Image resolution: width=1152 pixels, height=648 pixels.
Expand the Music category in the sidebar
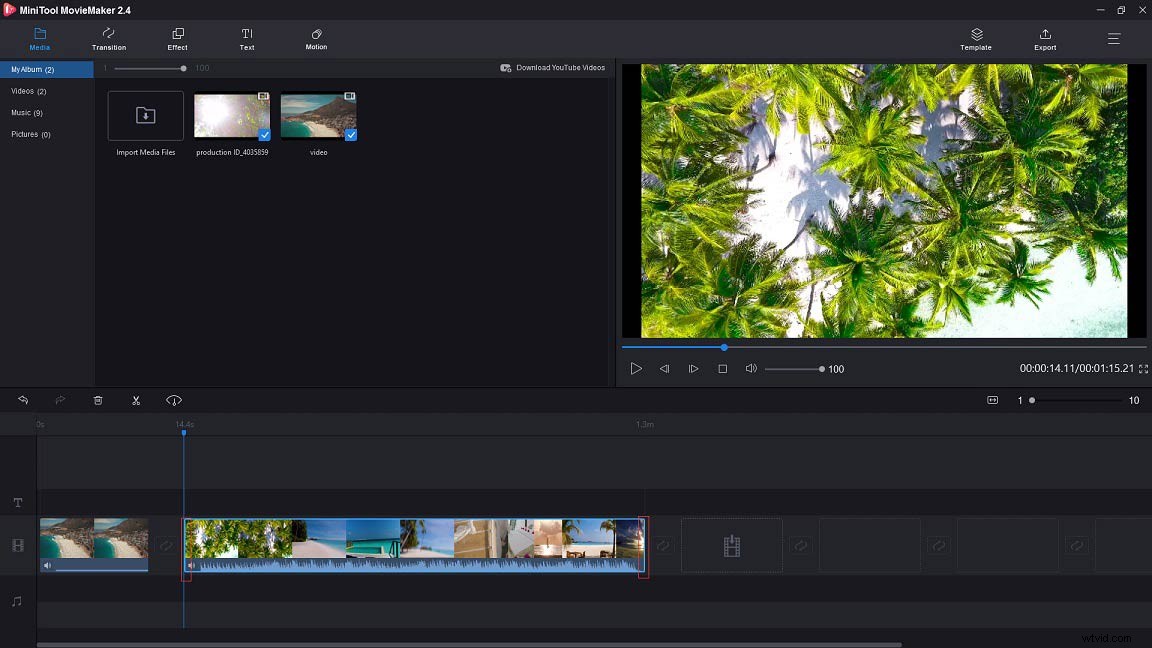coord(25,112)
